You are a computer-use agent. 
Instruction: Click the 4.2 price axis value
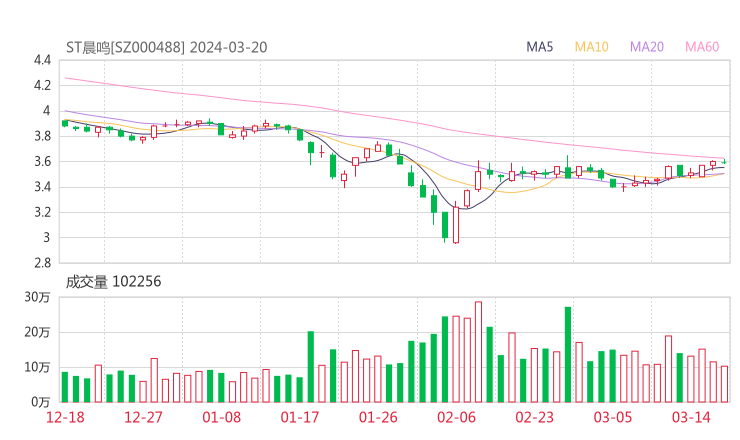[42, 85]
